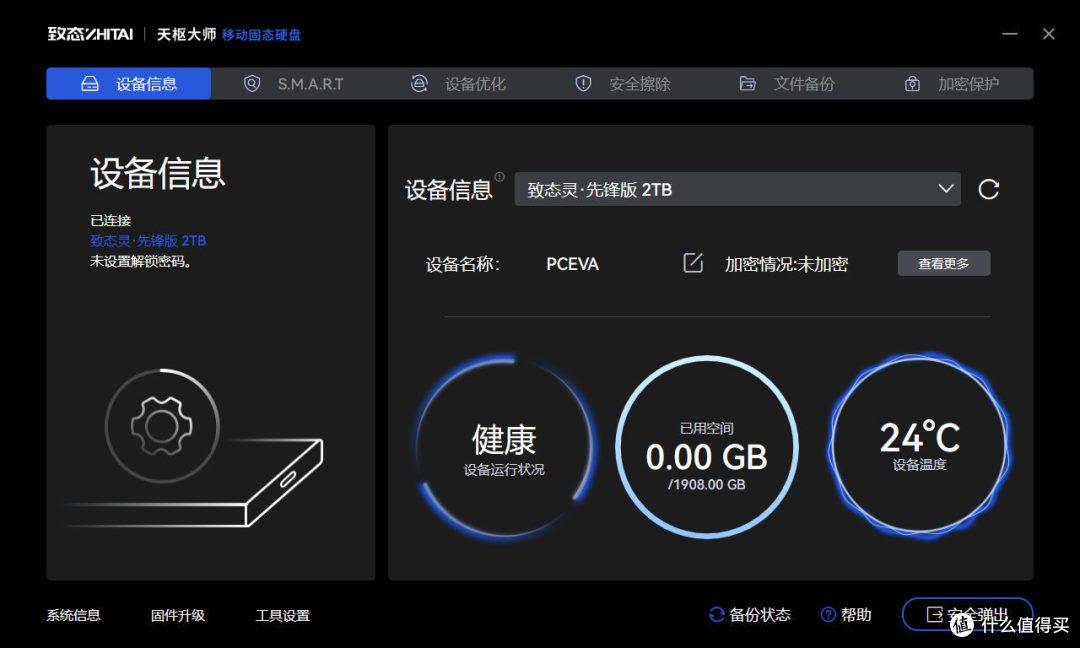The image size is (1080, 648).
Task: Close the 天枢大师 window
Action: (1048, 34)
